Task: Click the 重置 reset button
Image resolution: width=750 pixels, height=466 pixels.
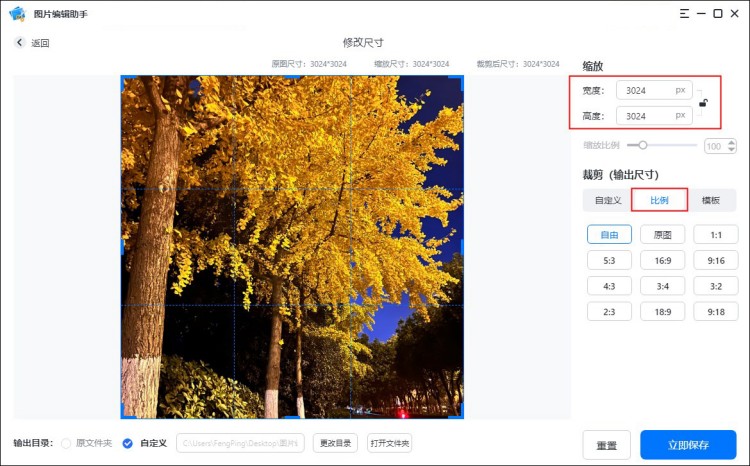Action: pos(607,445)
